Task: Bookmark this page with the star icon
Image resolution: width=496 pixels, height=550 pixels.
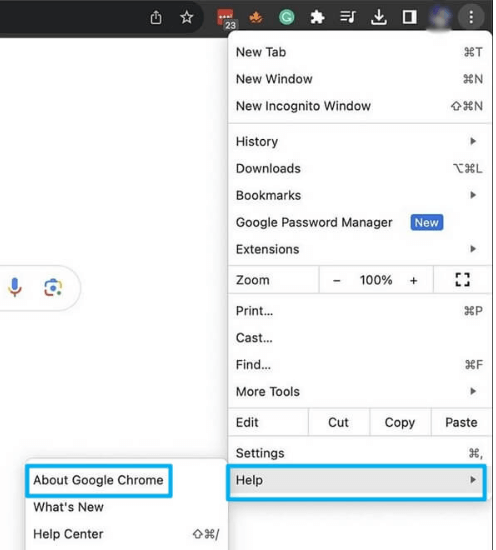Action: point(186,17)
